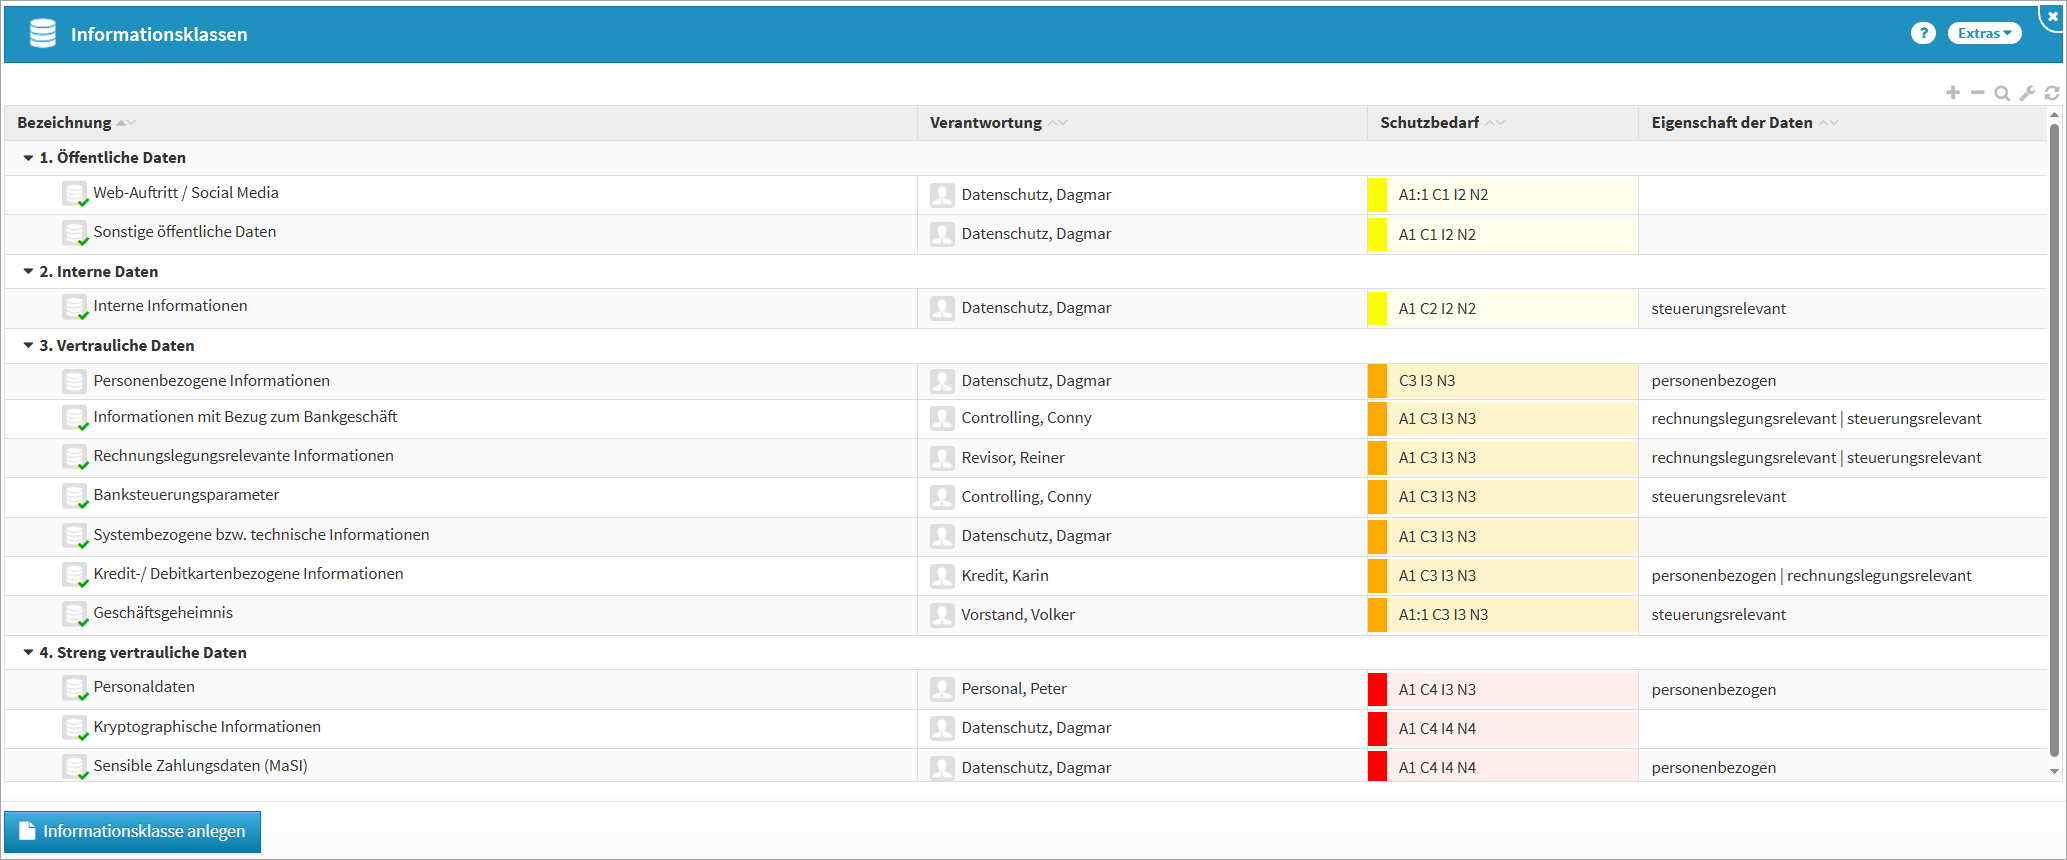Click the plus icon in table toolbar
Image resolution: width=2067 pixels, height=860 pixels.
coord(1952,93)
